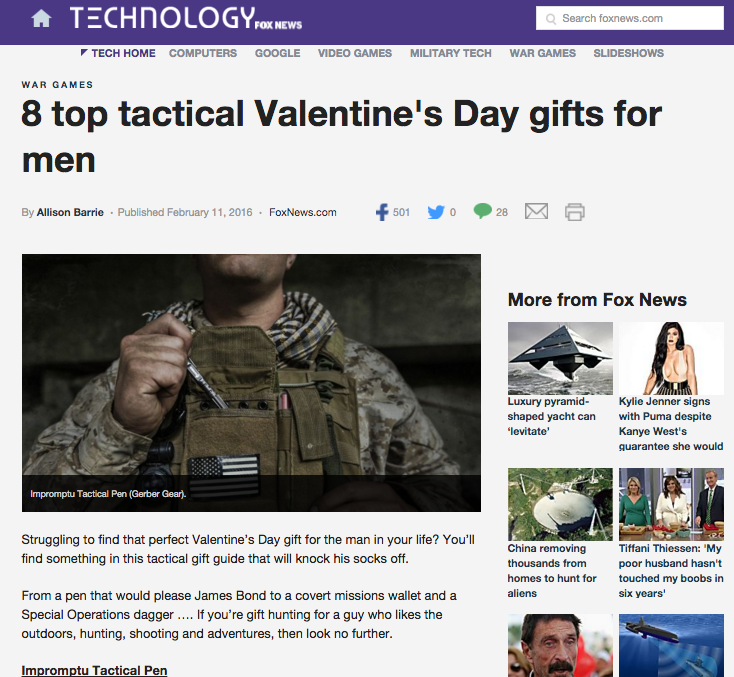The height and width of the screenshot is (677, 734).
Task: Email article using envelope icon
Action: [x=536, y=212]
